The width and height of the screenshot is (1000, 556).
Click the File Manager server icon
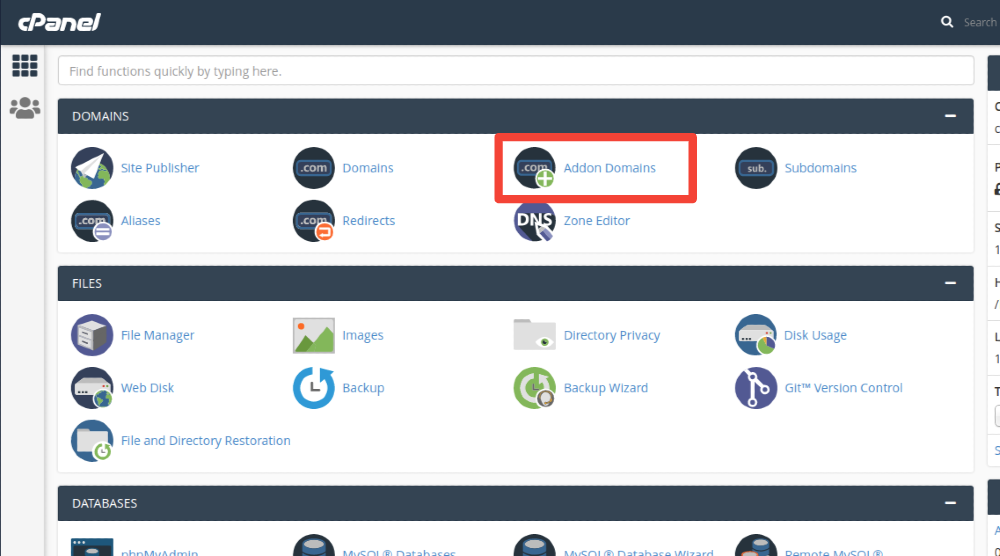click(92, 335)
